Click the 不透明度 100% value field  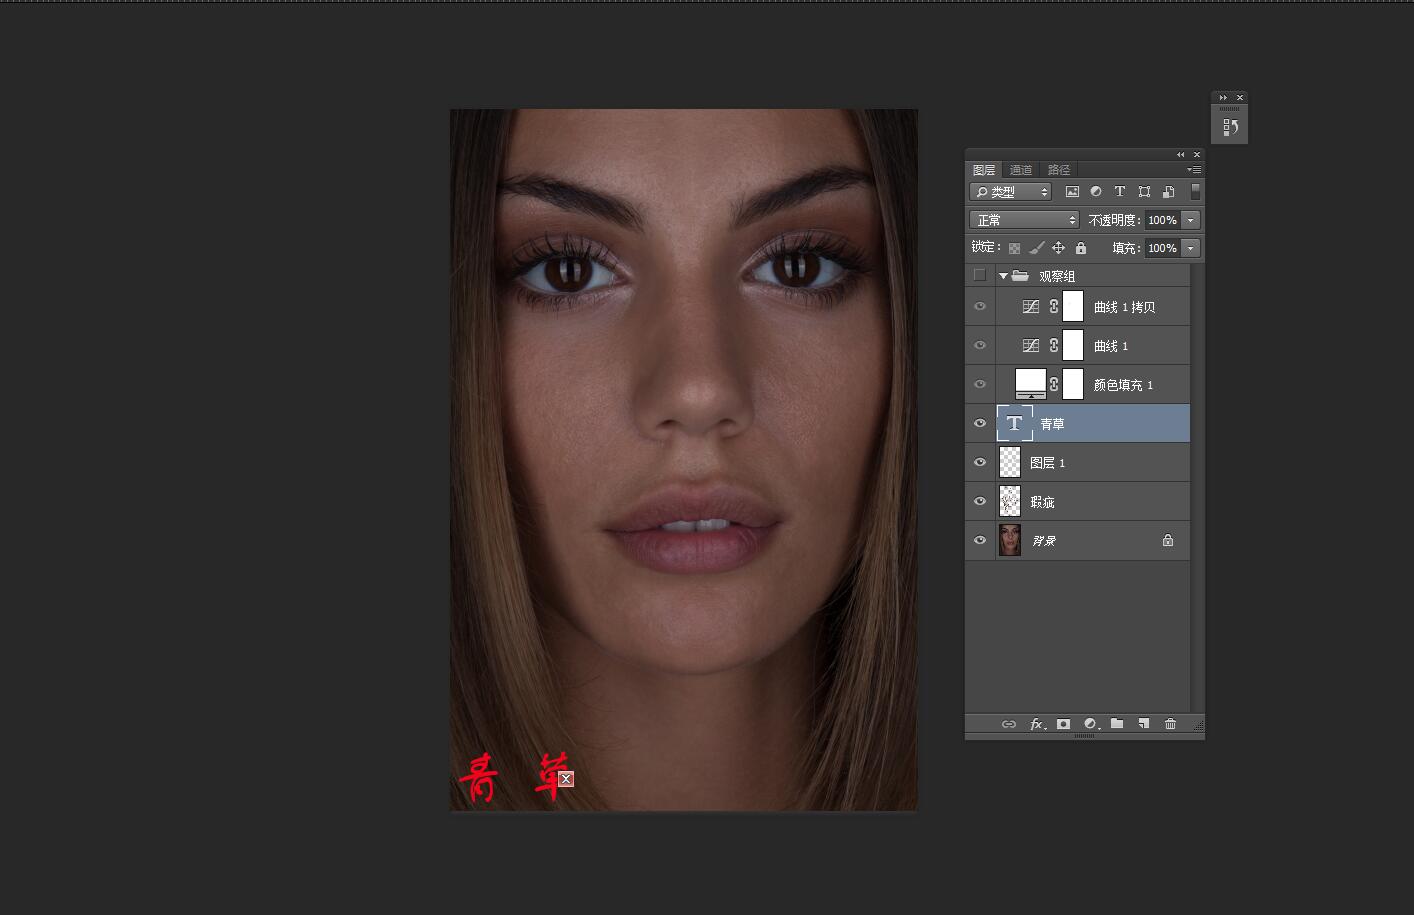click(1162, 220)
